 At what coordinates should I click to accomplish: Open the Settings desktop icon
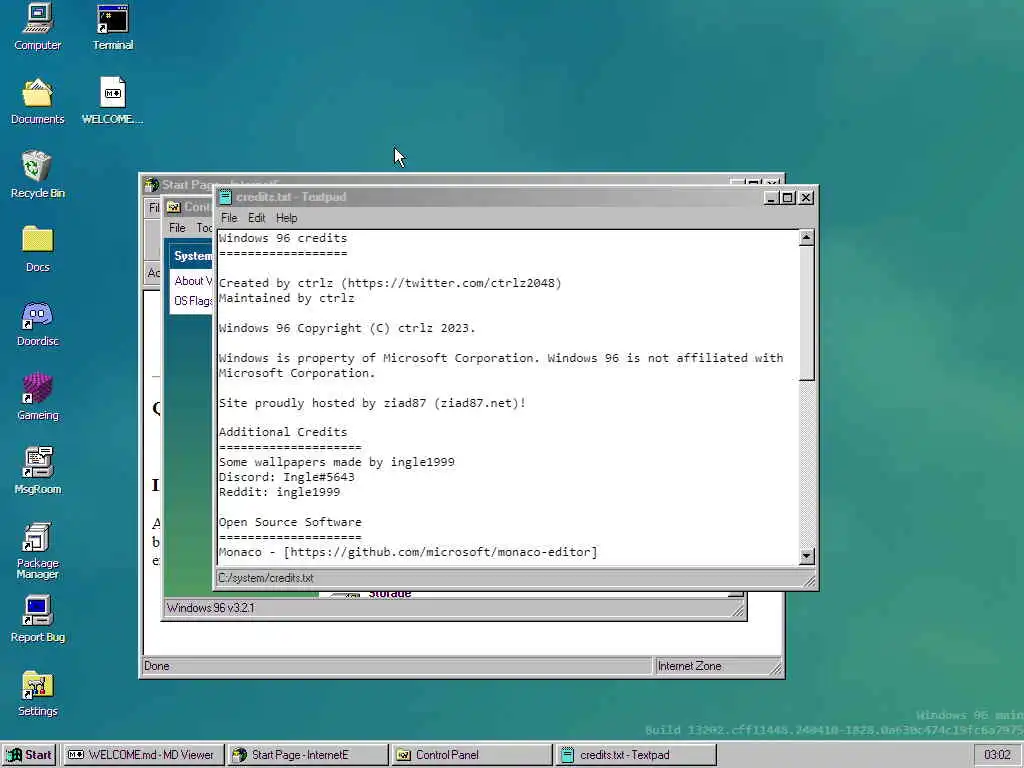point(37,694)
